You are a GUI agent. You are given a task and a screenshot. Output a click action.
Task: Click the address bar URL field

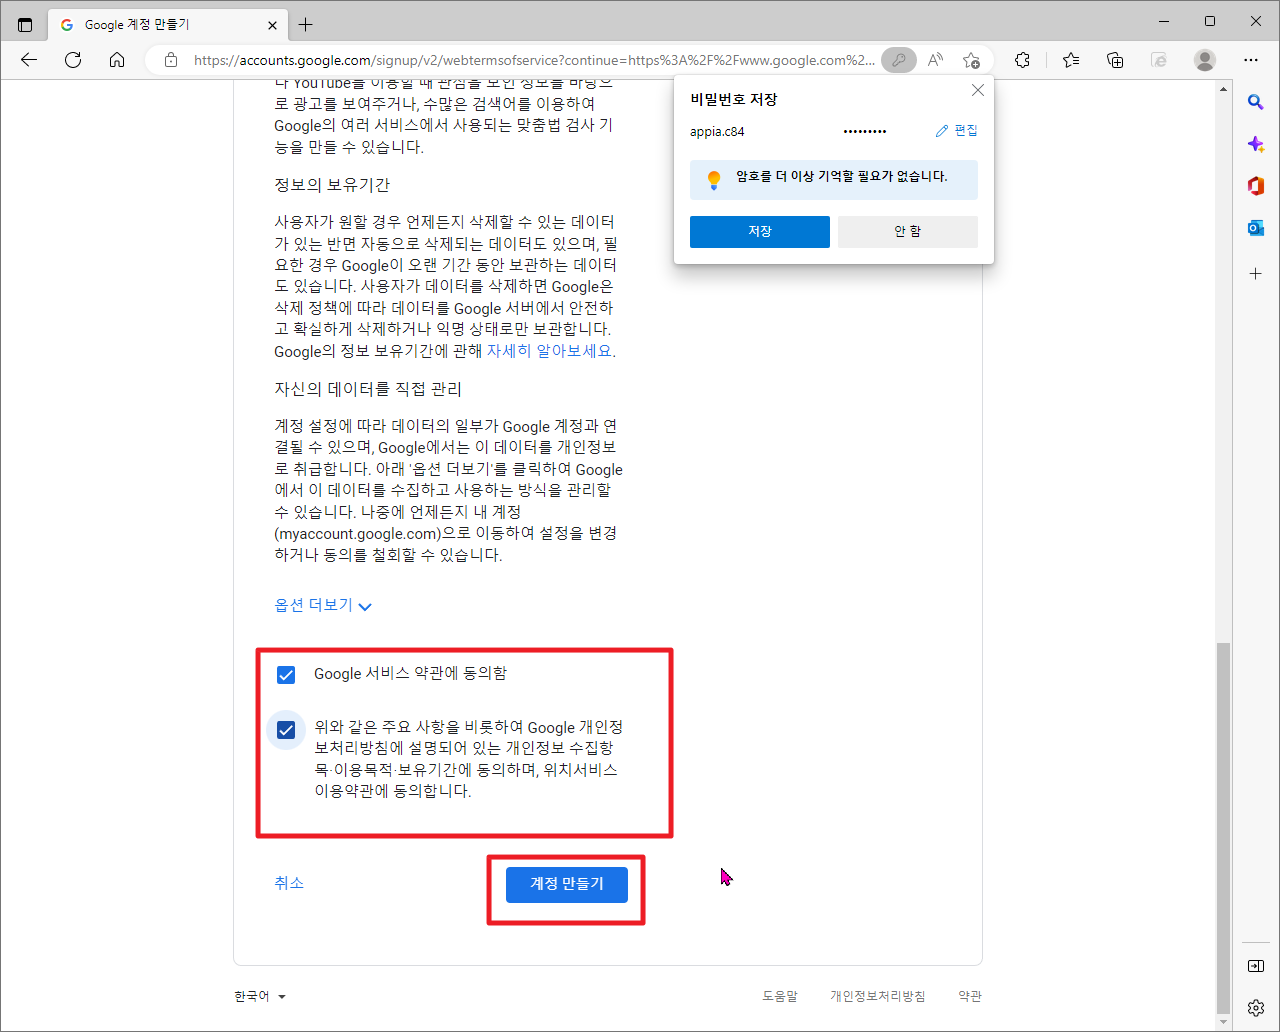(x=534, y=60)
